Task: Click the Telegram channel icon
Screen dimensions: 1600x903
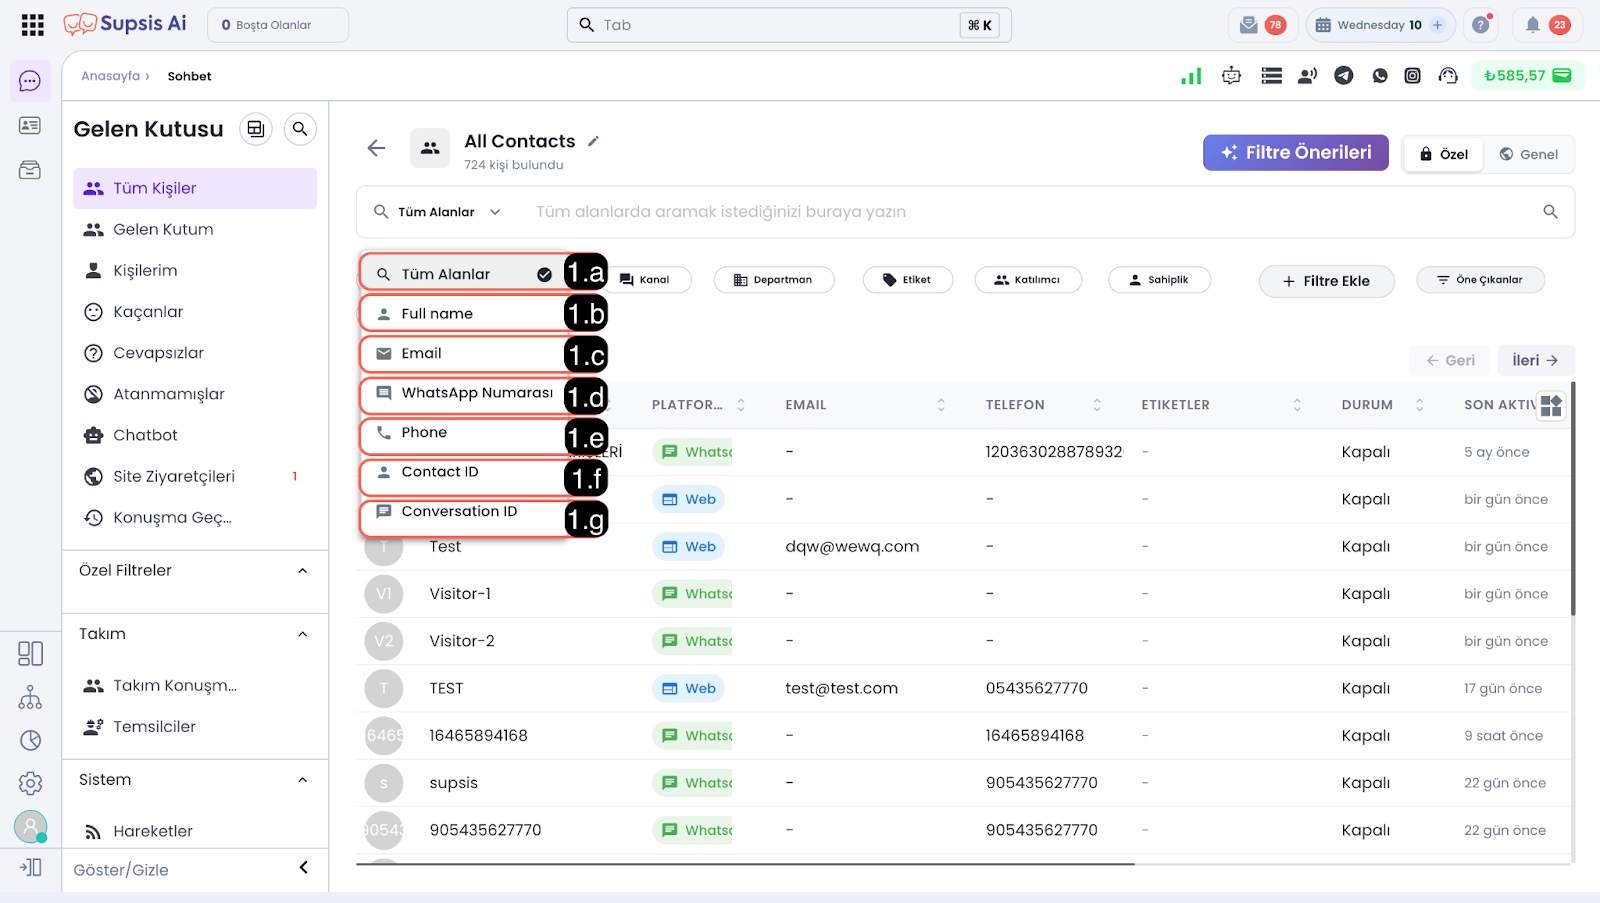Action: (1344, 76)
